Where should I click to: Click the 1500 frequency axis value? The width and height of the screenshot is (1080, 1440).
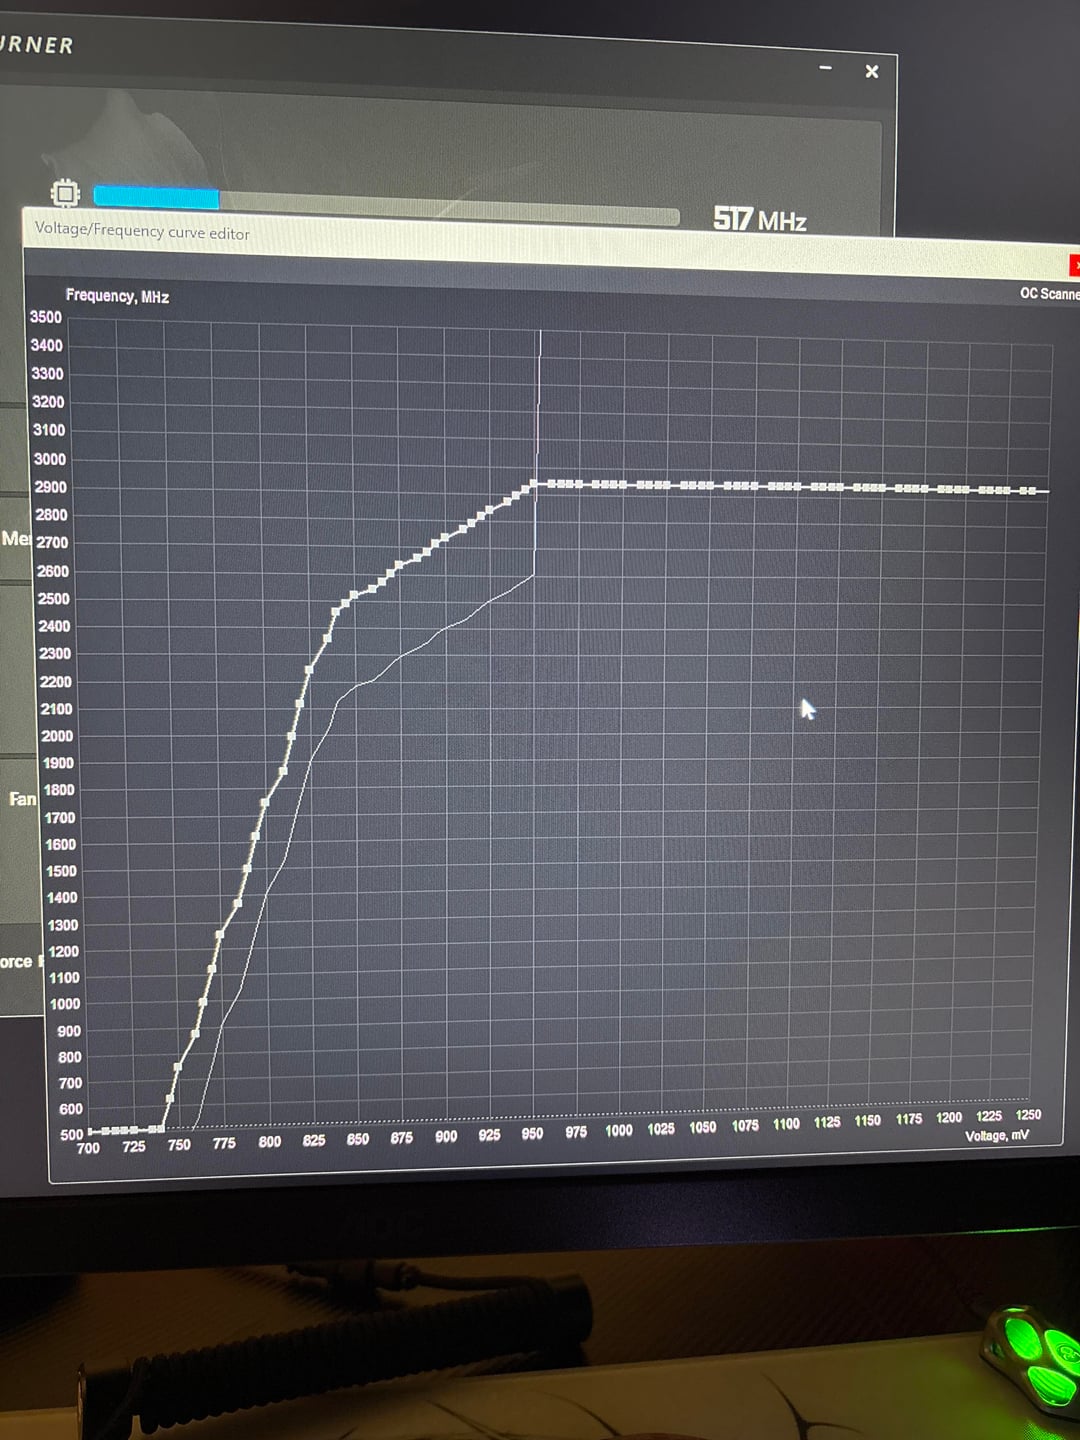tap(61, 871)
